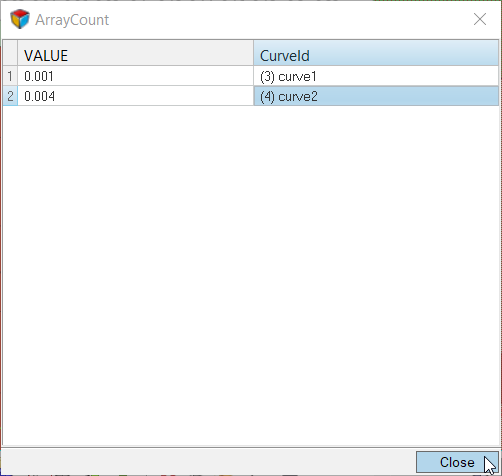502x476 pixels.
Task: Click the blank space under the VALUE column
Action: click(135, 276)
